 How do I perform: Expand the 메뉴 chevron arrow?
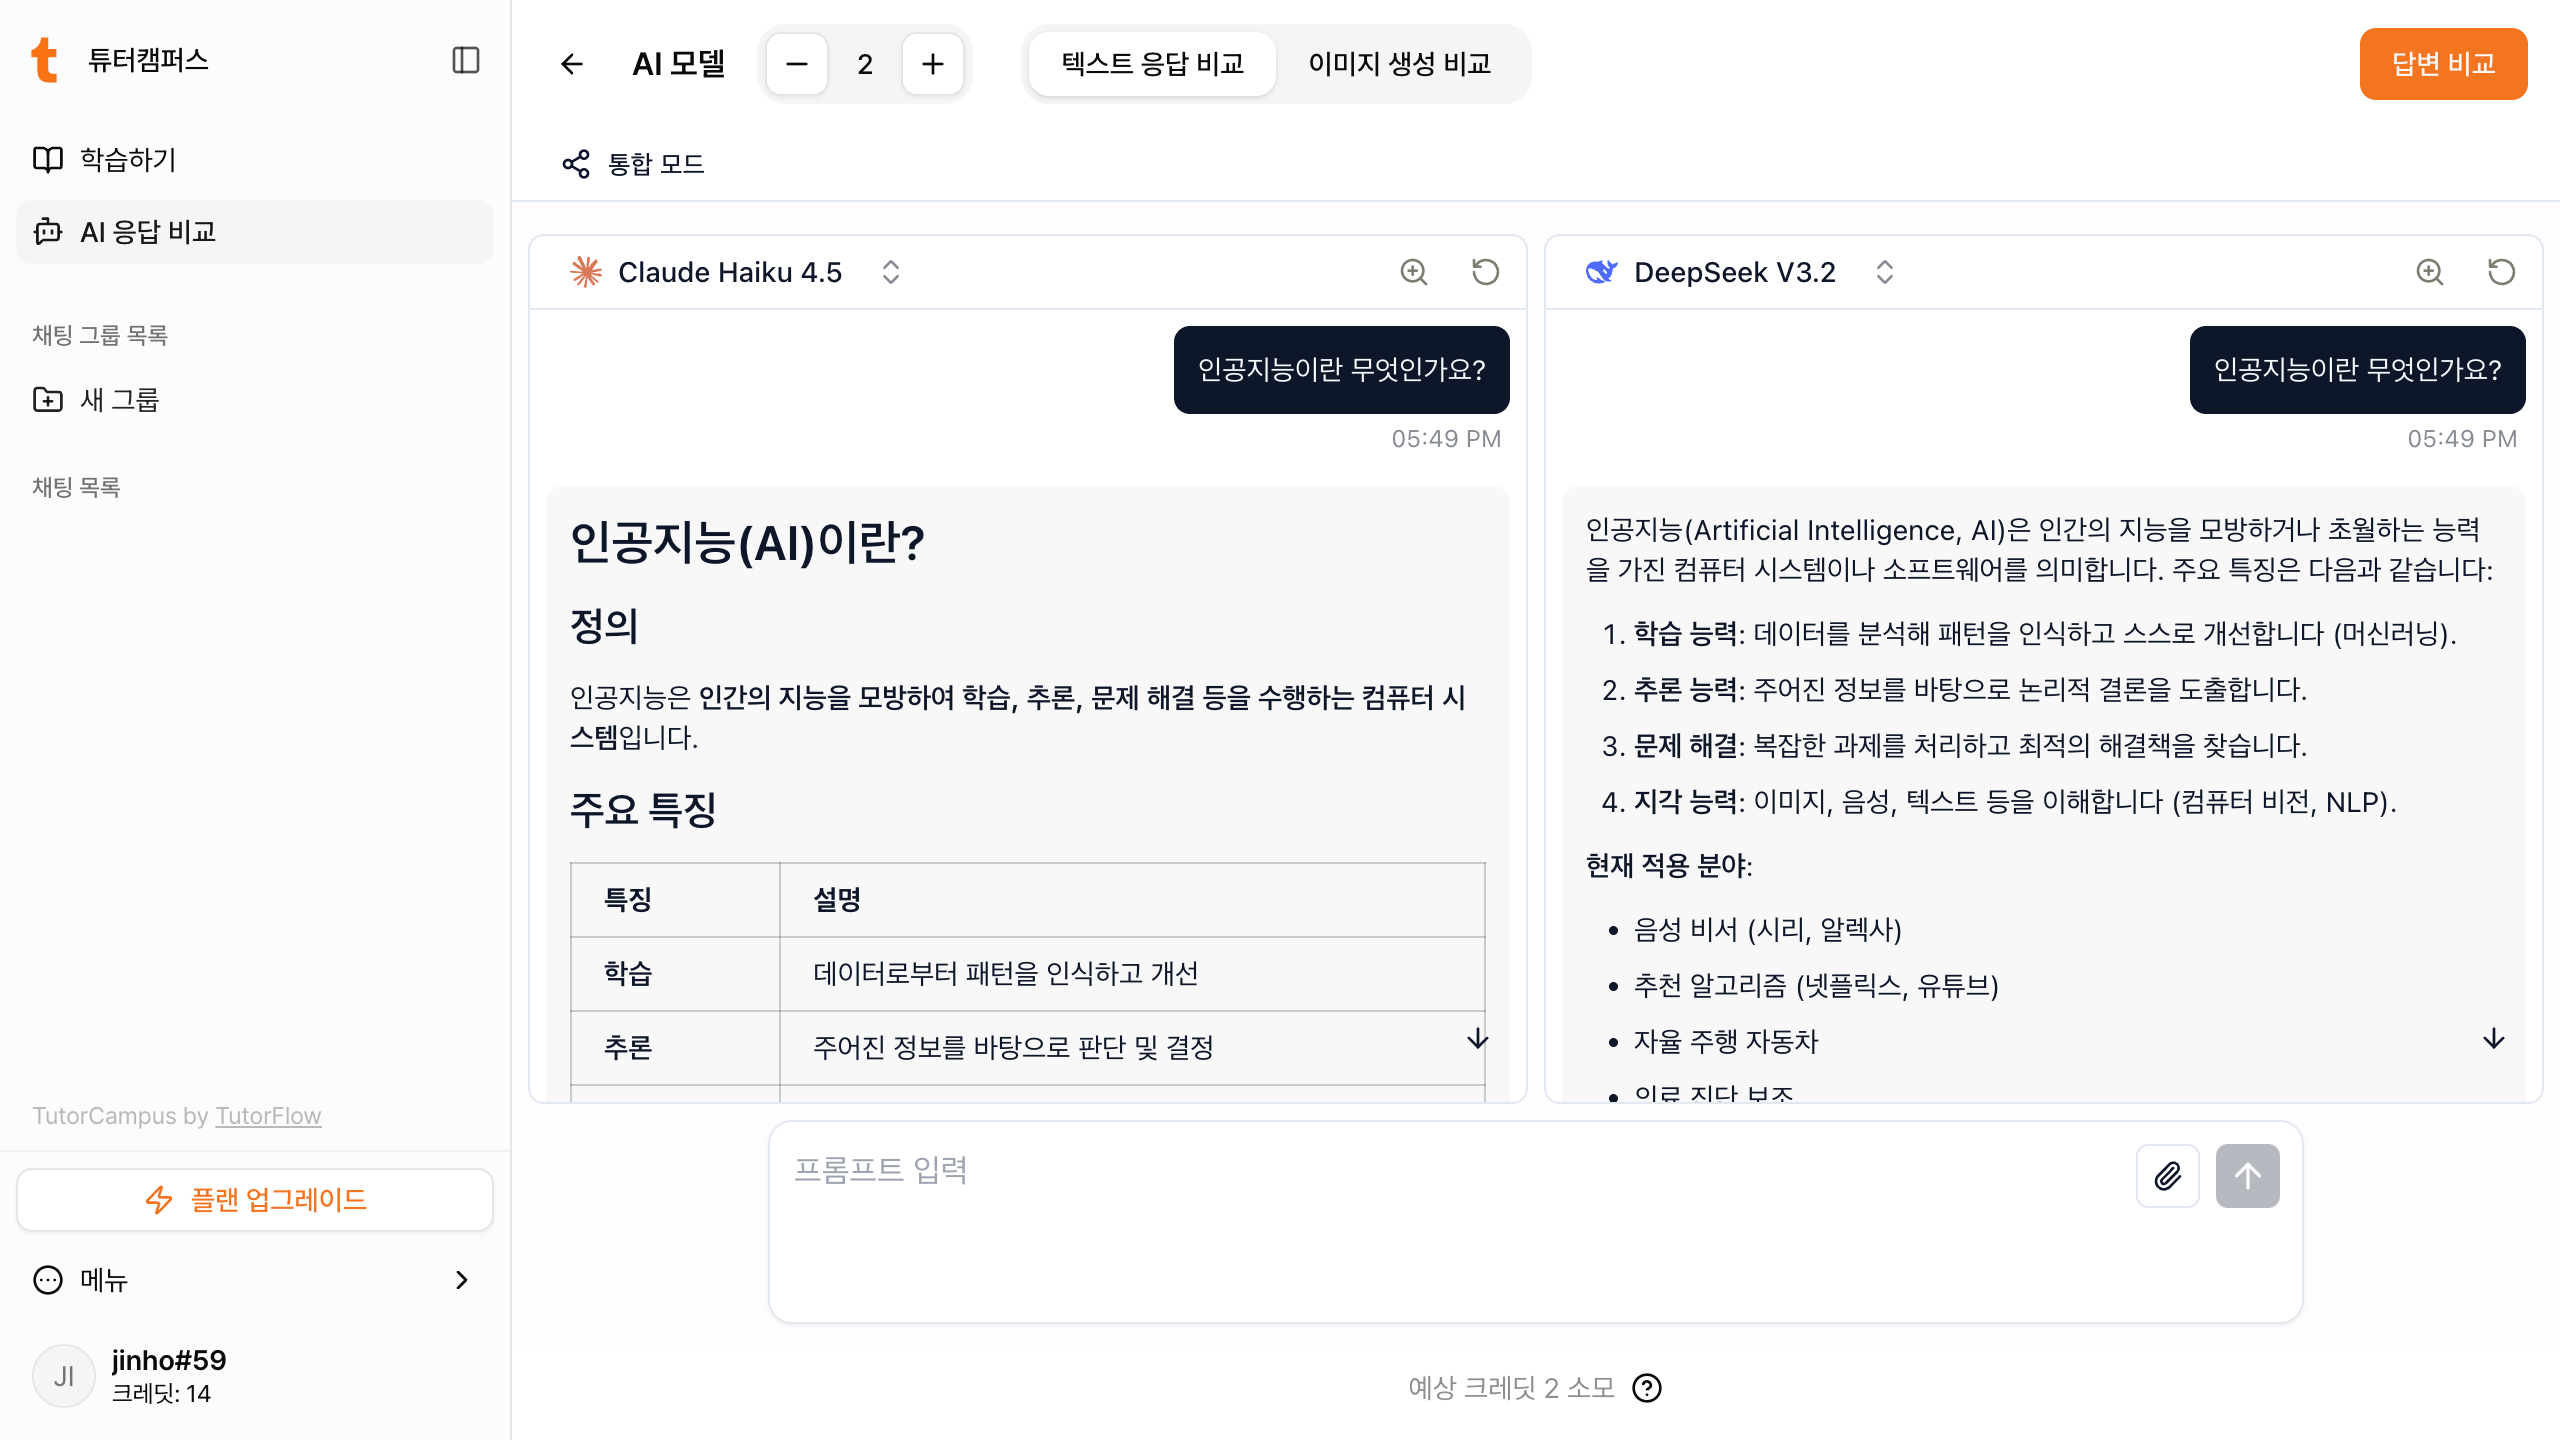(461, 1280)
